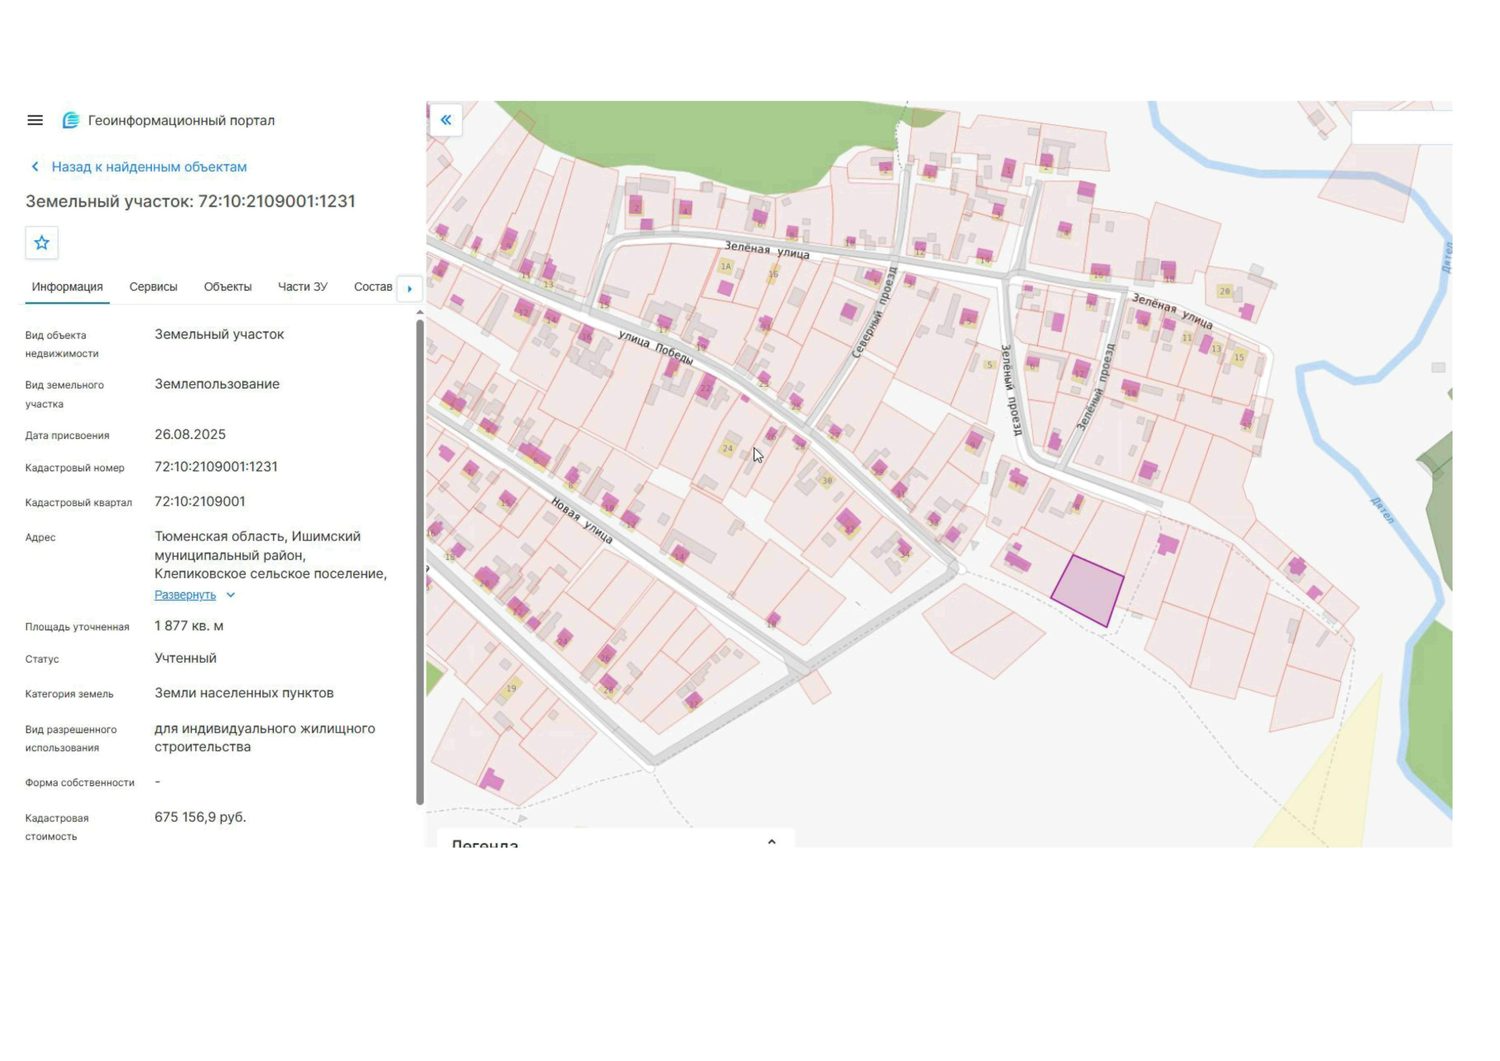
Task: Click the Земли населенных пунктов value
Action: pos(244,693)
